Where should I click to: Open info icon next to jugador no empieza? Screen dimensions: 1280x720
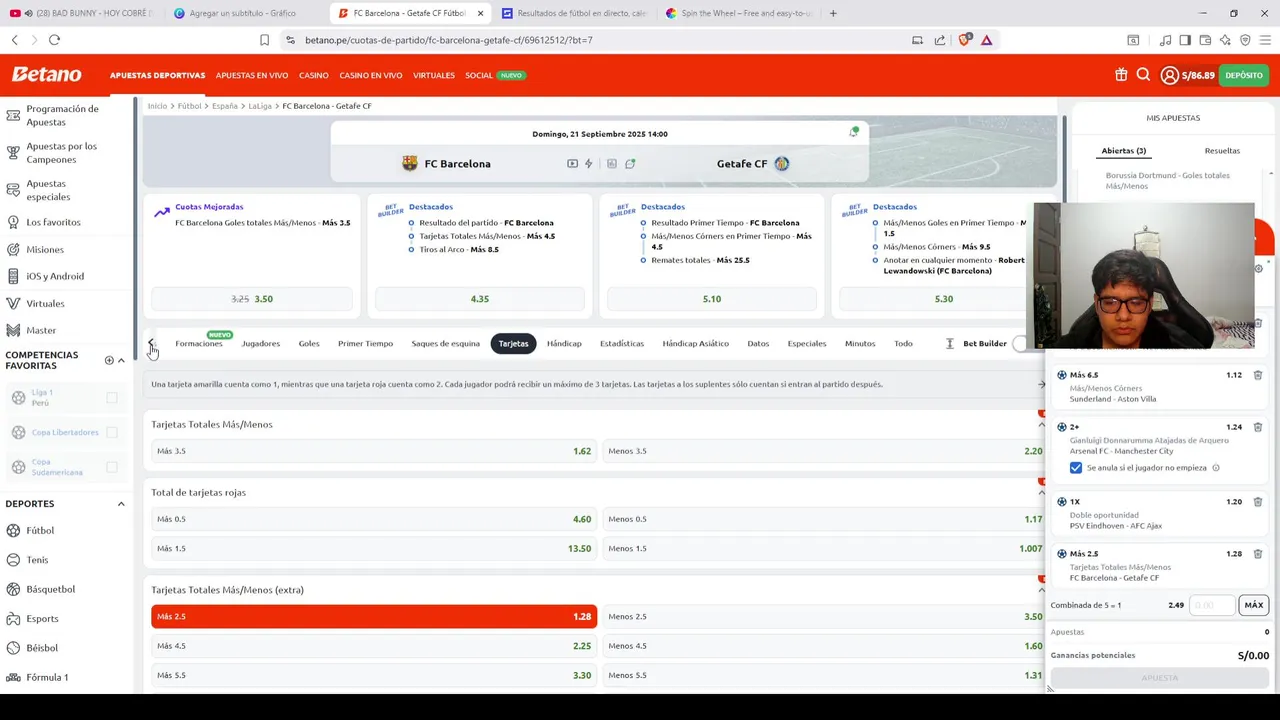tap(1216, 468)
